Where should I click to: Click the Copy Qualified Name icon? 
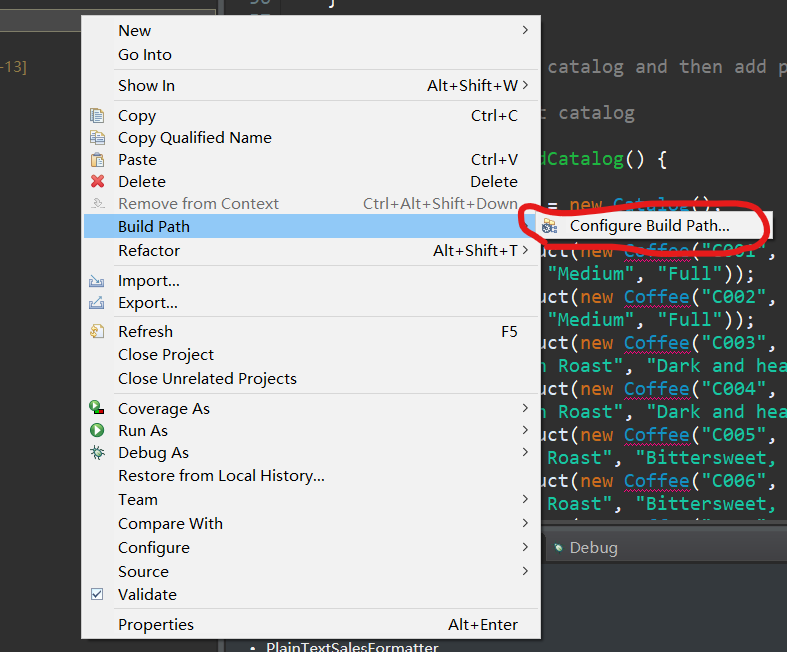pos(97,138)
